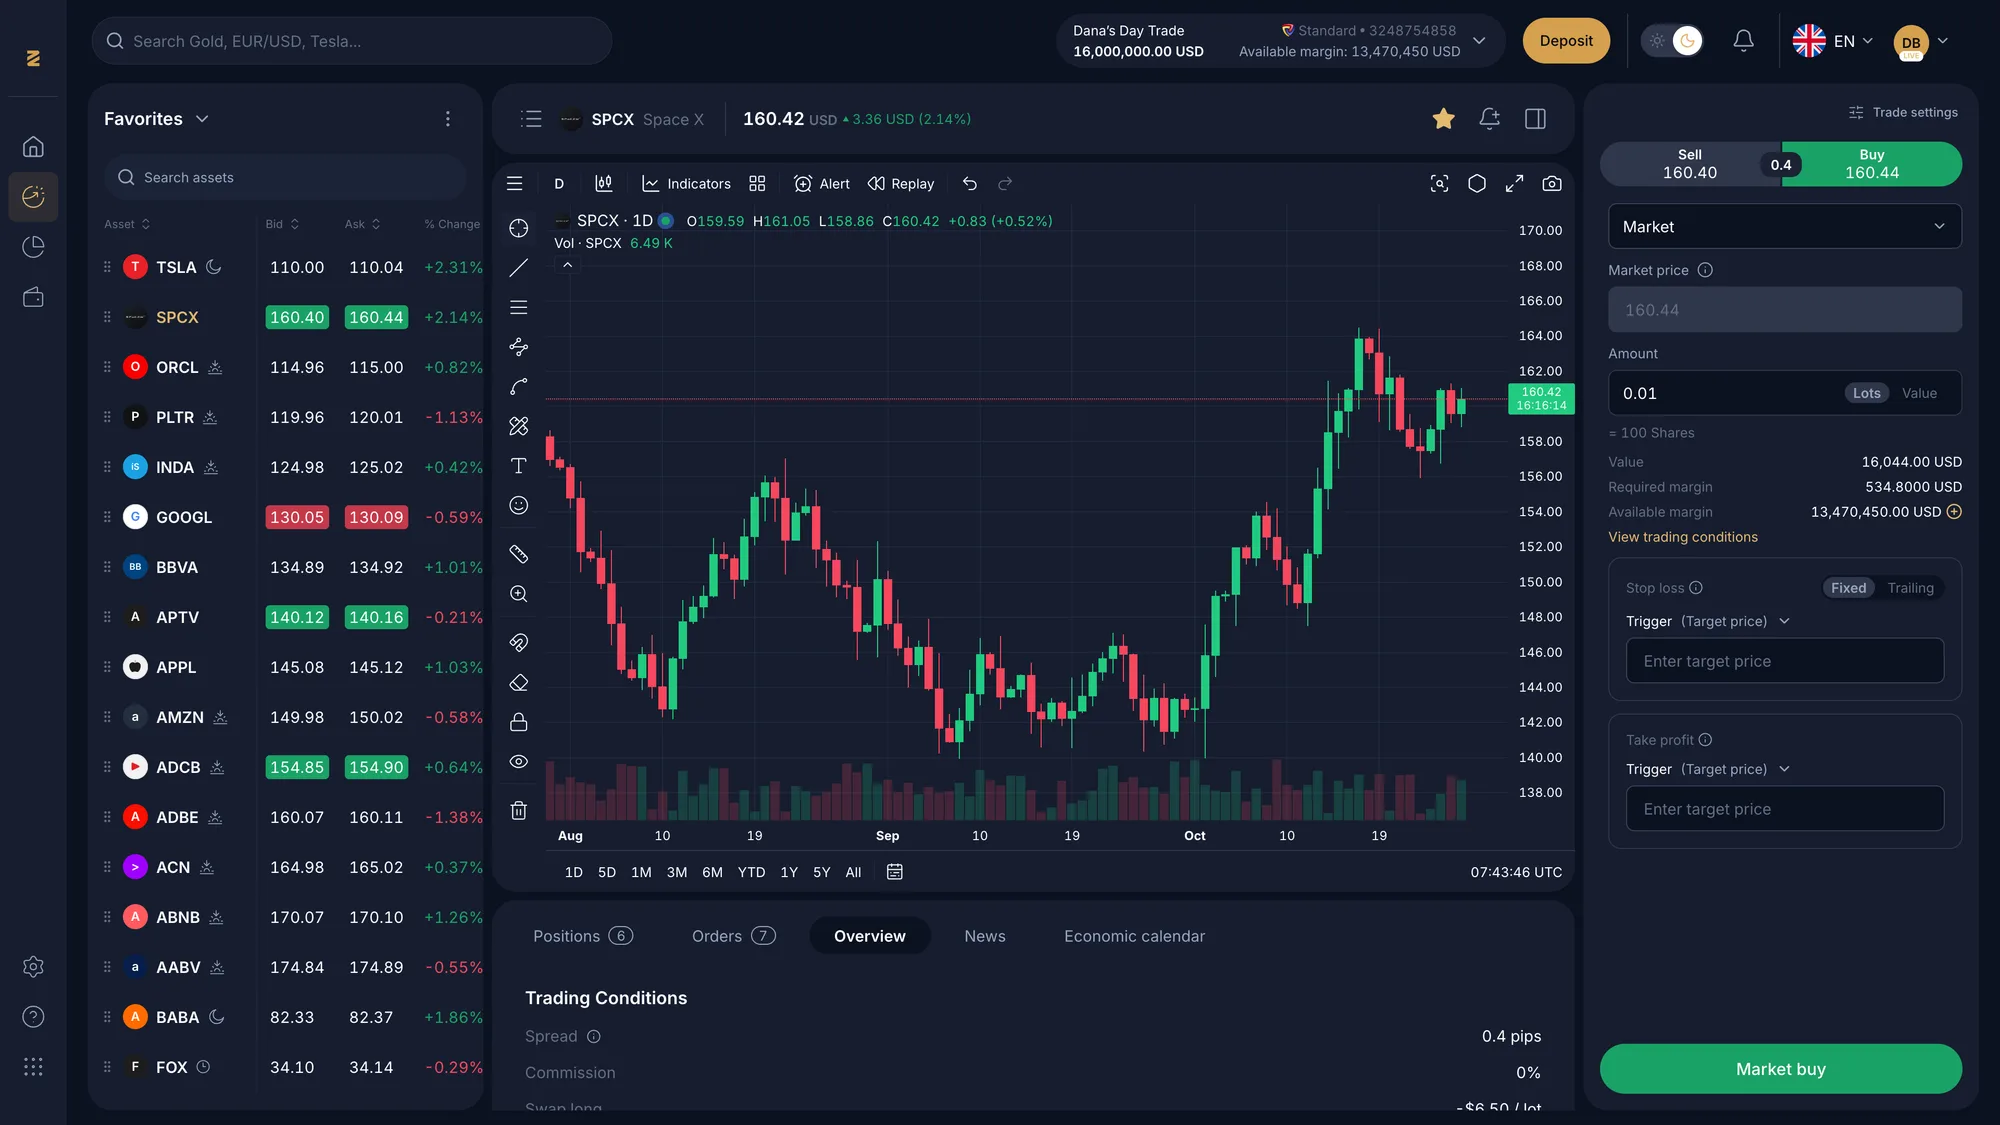2000x1125 pixels.
Task: Open the Economic calendar tab
Action: pyautogui.click(x=1134, y=937)
